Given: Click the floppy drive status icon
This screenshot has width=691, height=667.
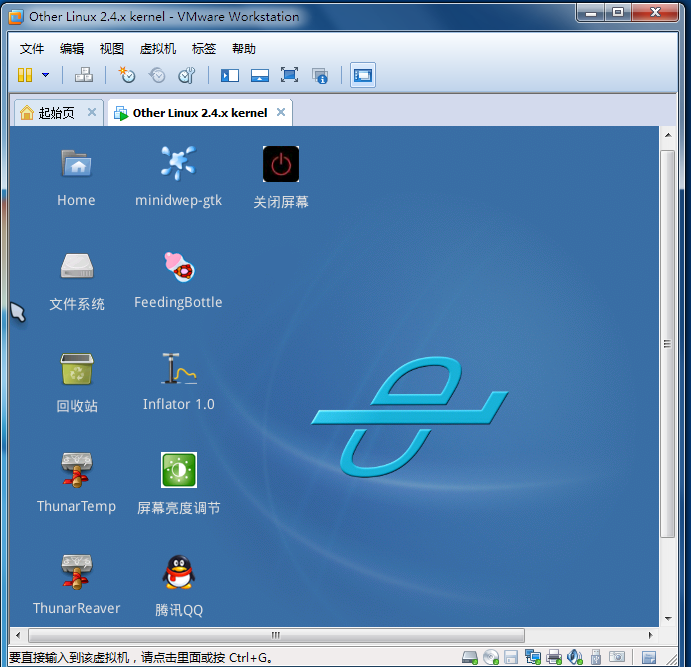Looking at the screenshot, I should 511,657.
